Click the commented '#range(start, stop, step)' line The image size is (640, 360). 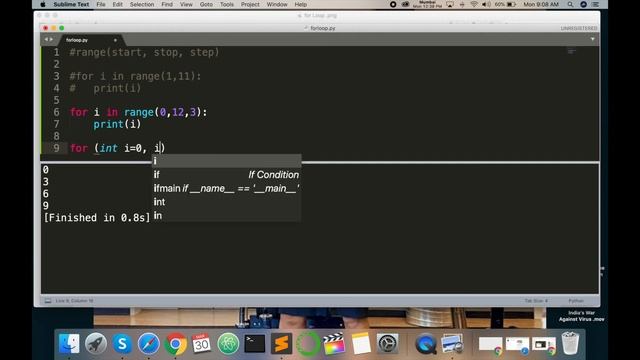pyautogui.click(x=144, y=52)
